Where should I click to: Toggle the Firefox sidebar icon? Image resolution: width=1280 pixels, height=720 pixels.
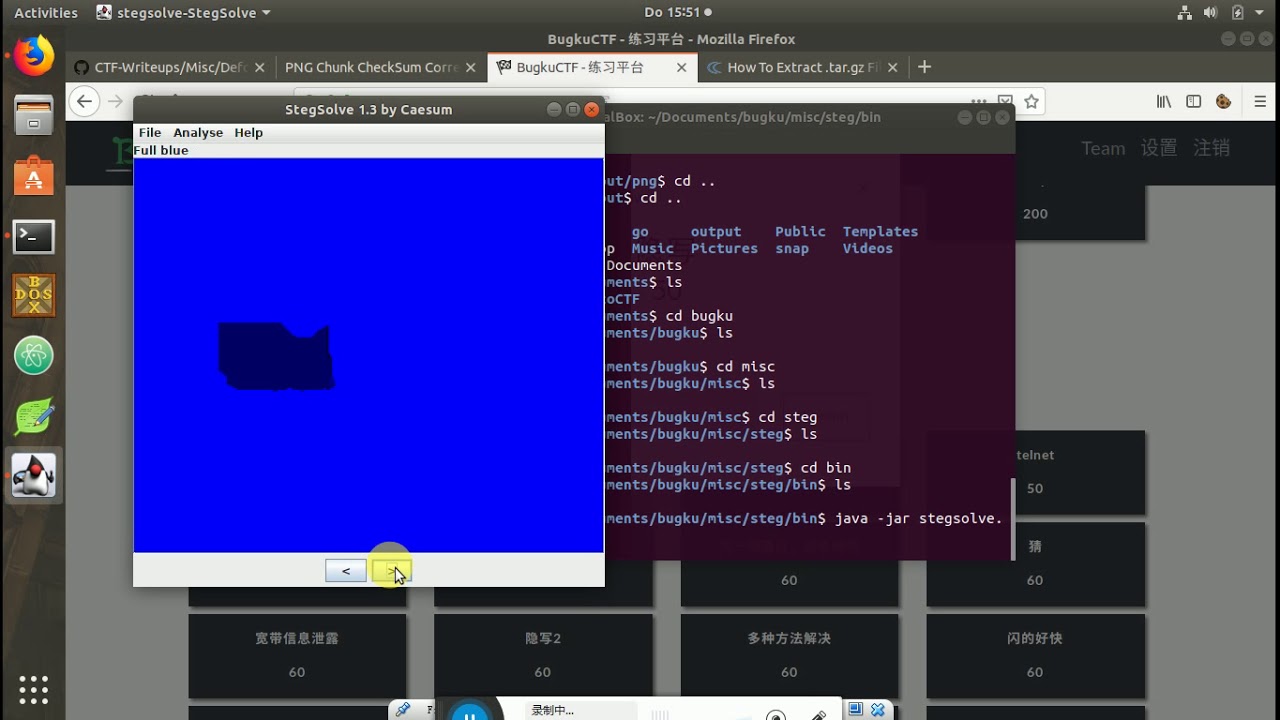tap(1193, 101)
